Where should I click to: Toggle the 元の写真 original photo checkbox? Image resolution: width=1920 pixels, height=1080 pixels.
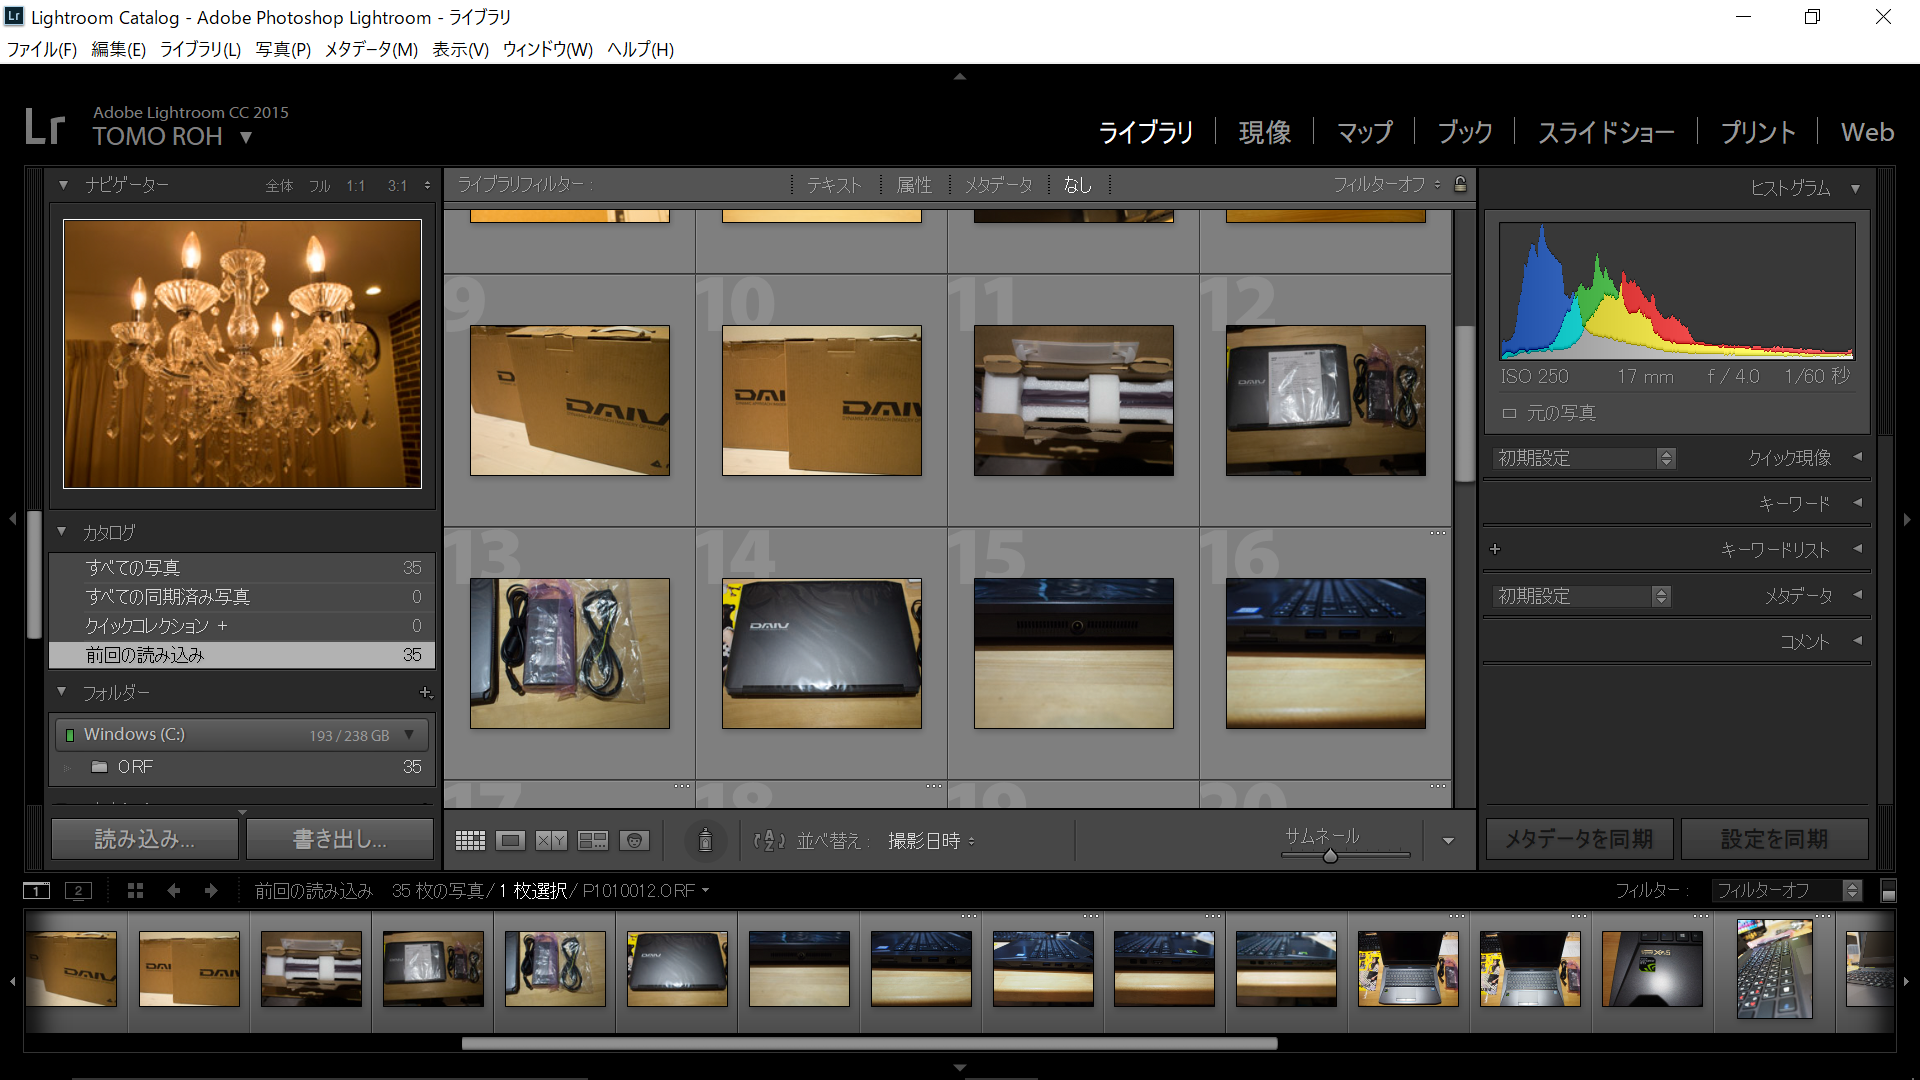tap(1509, 413)
